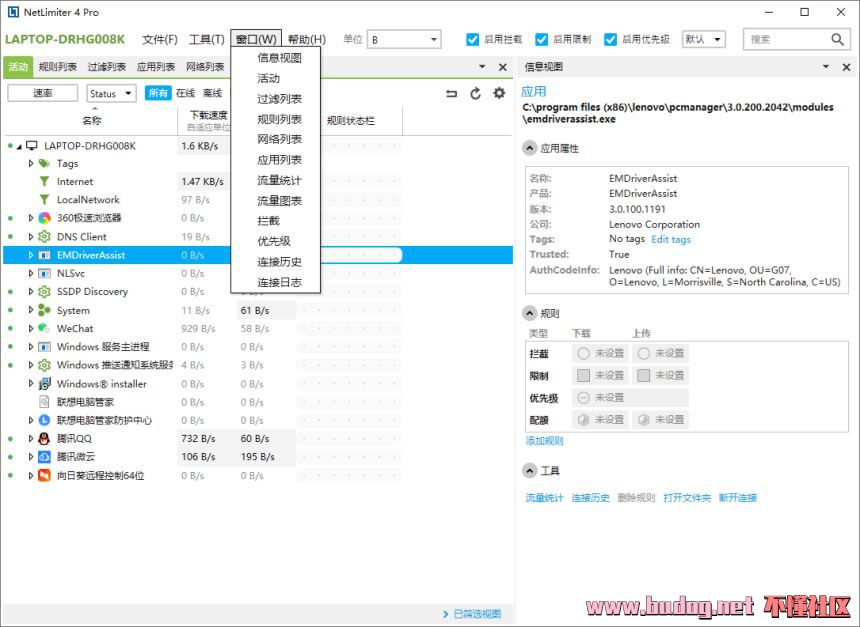Click the Edit tags link
Screen dimensions: 860x627
pyautogui.click(x=670, y=239)
